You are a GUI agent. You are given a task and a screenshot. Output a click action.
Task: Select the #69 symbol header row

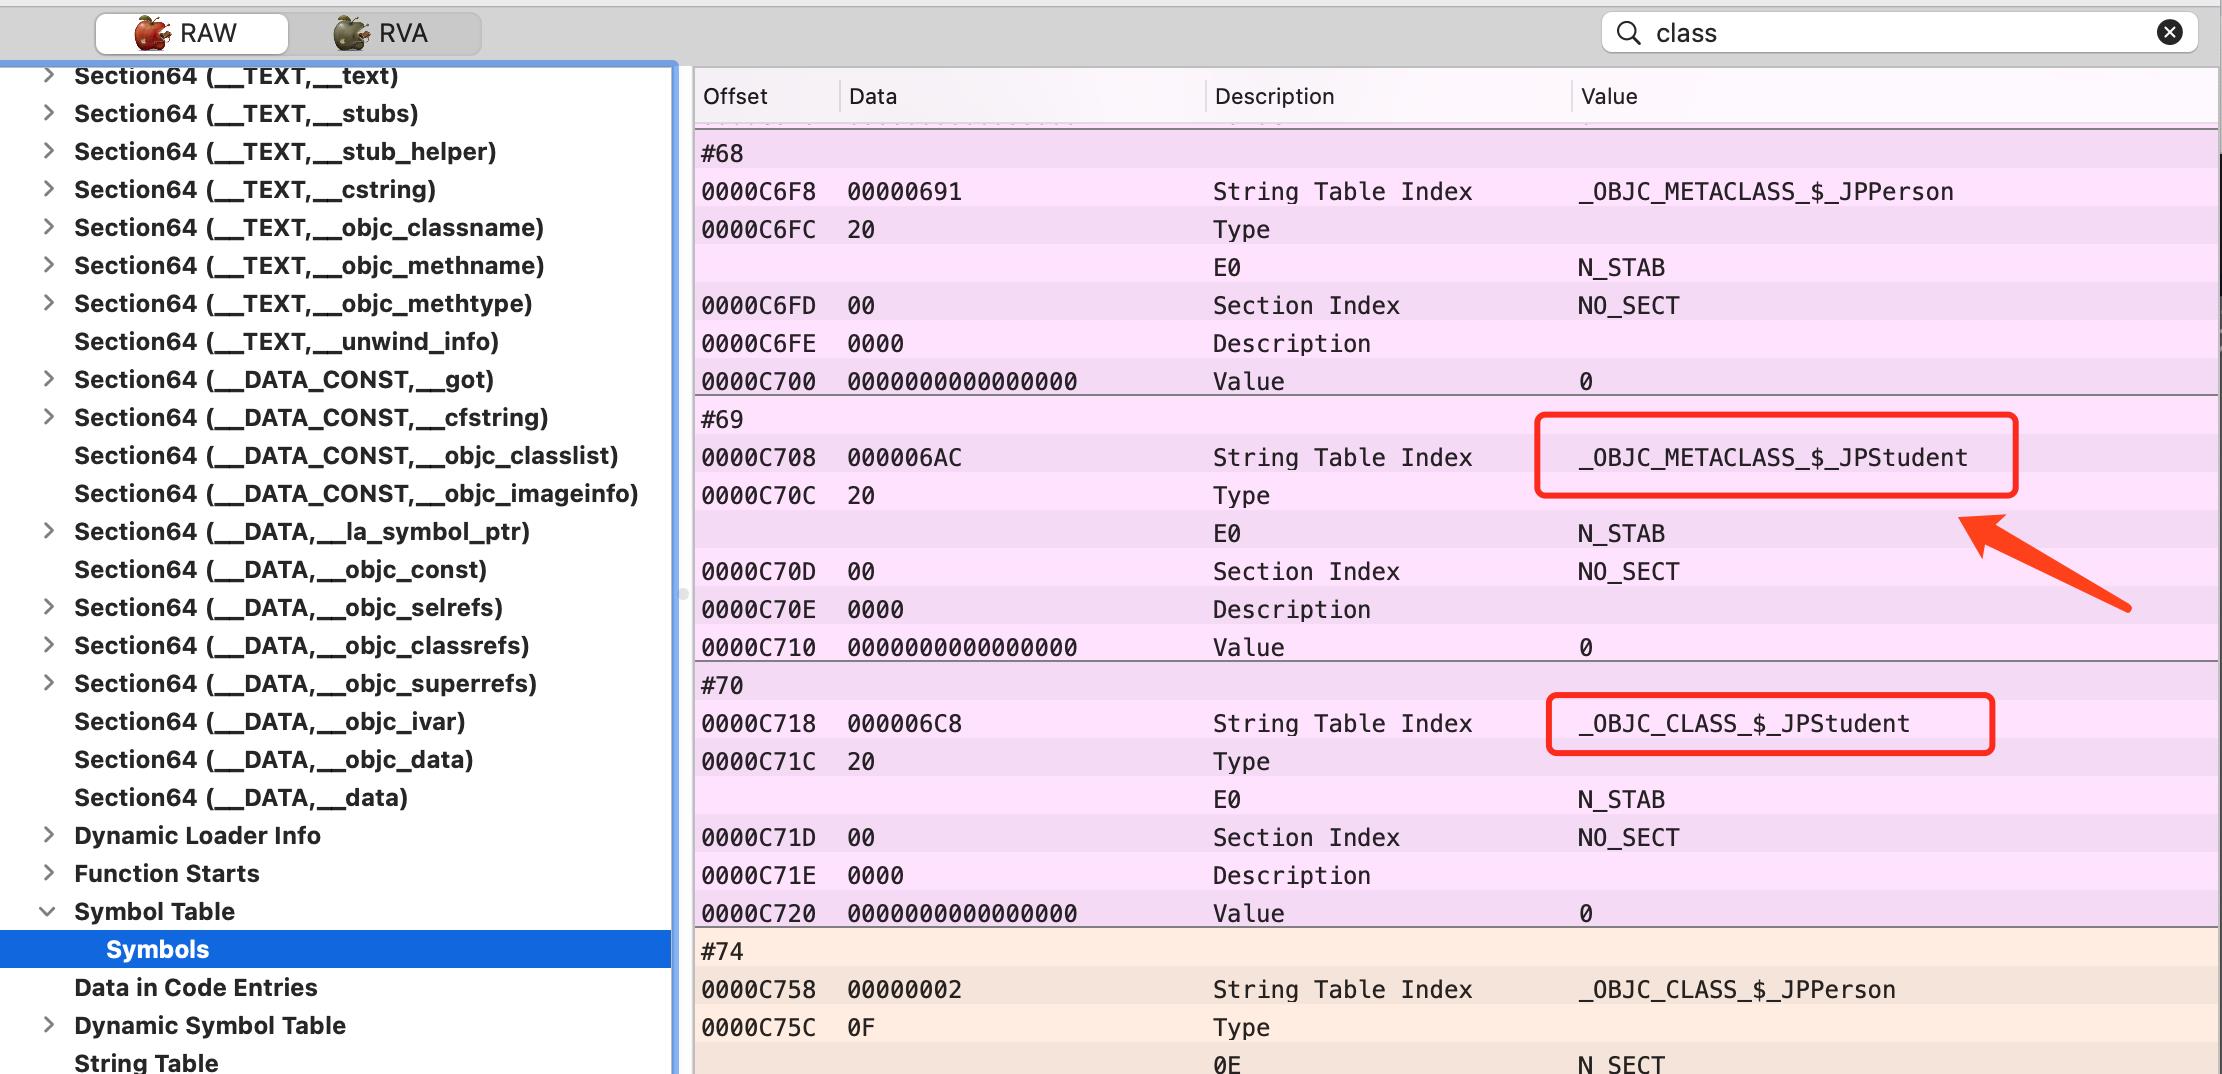coord(1456,419)
